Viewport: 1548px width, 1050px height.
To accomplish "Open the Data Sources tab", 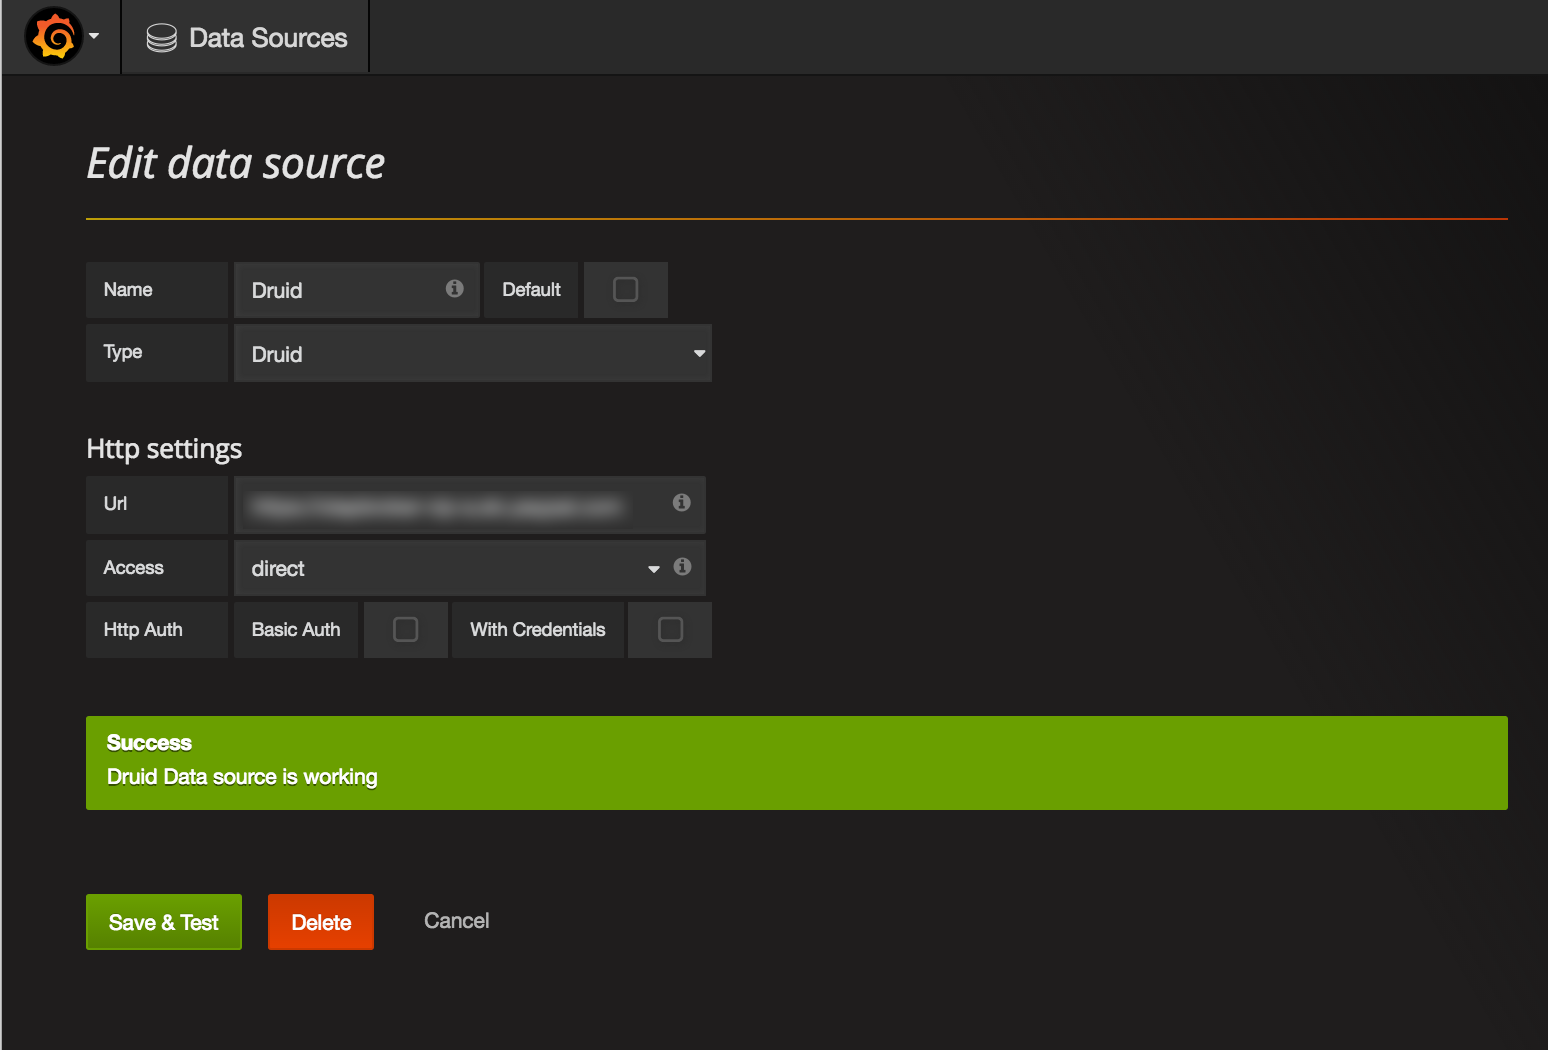I will coord(246,38).
